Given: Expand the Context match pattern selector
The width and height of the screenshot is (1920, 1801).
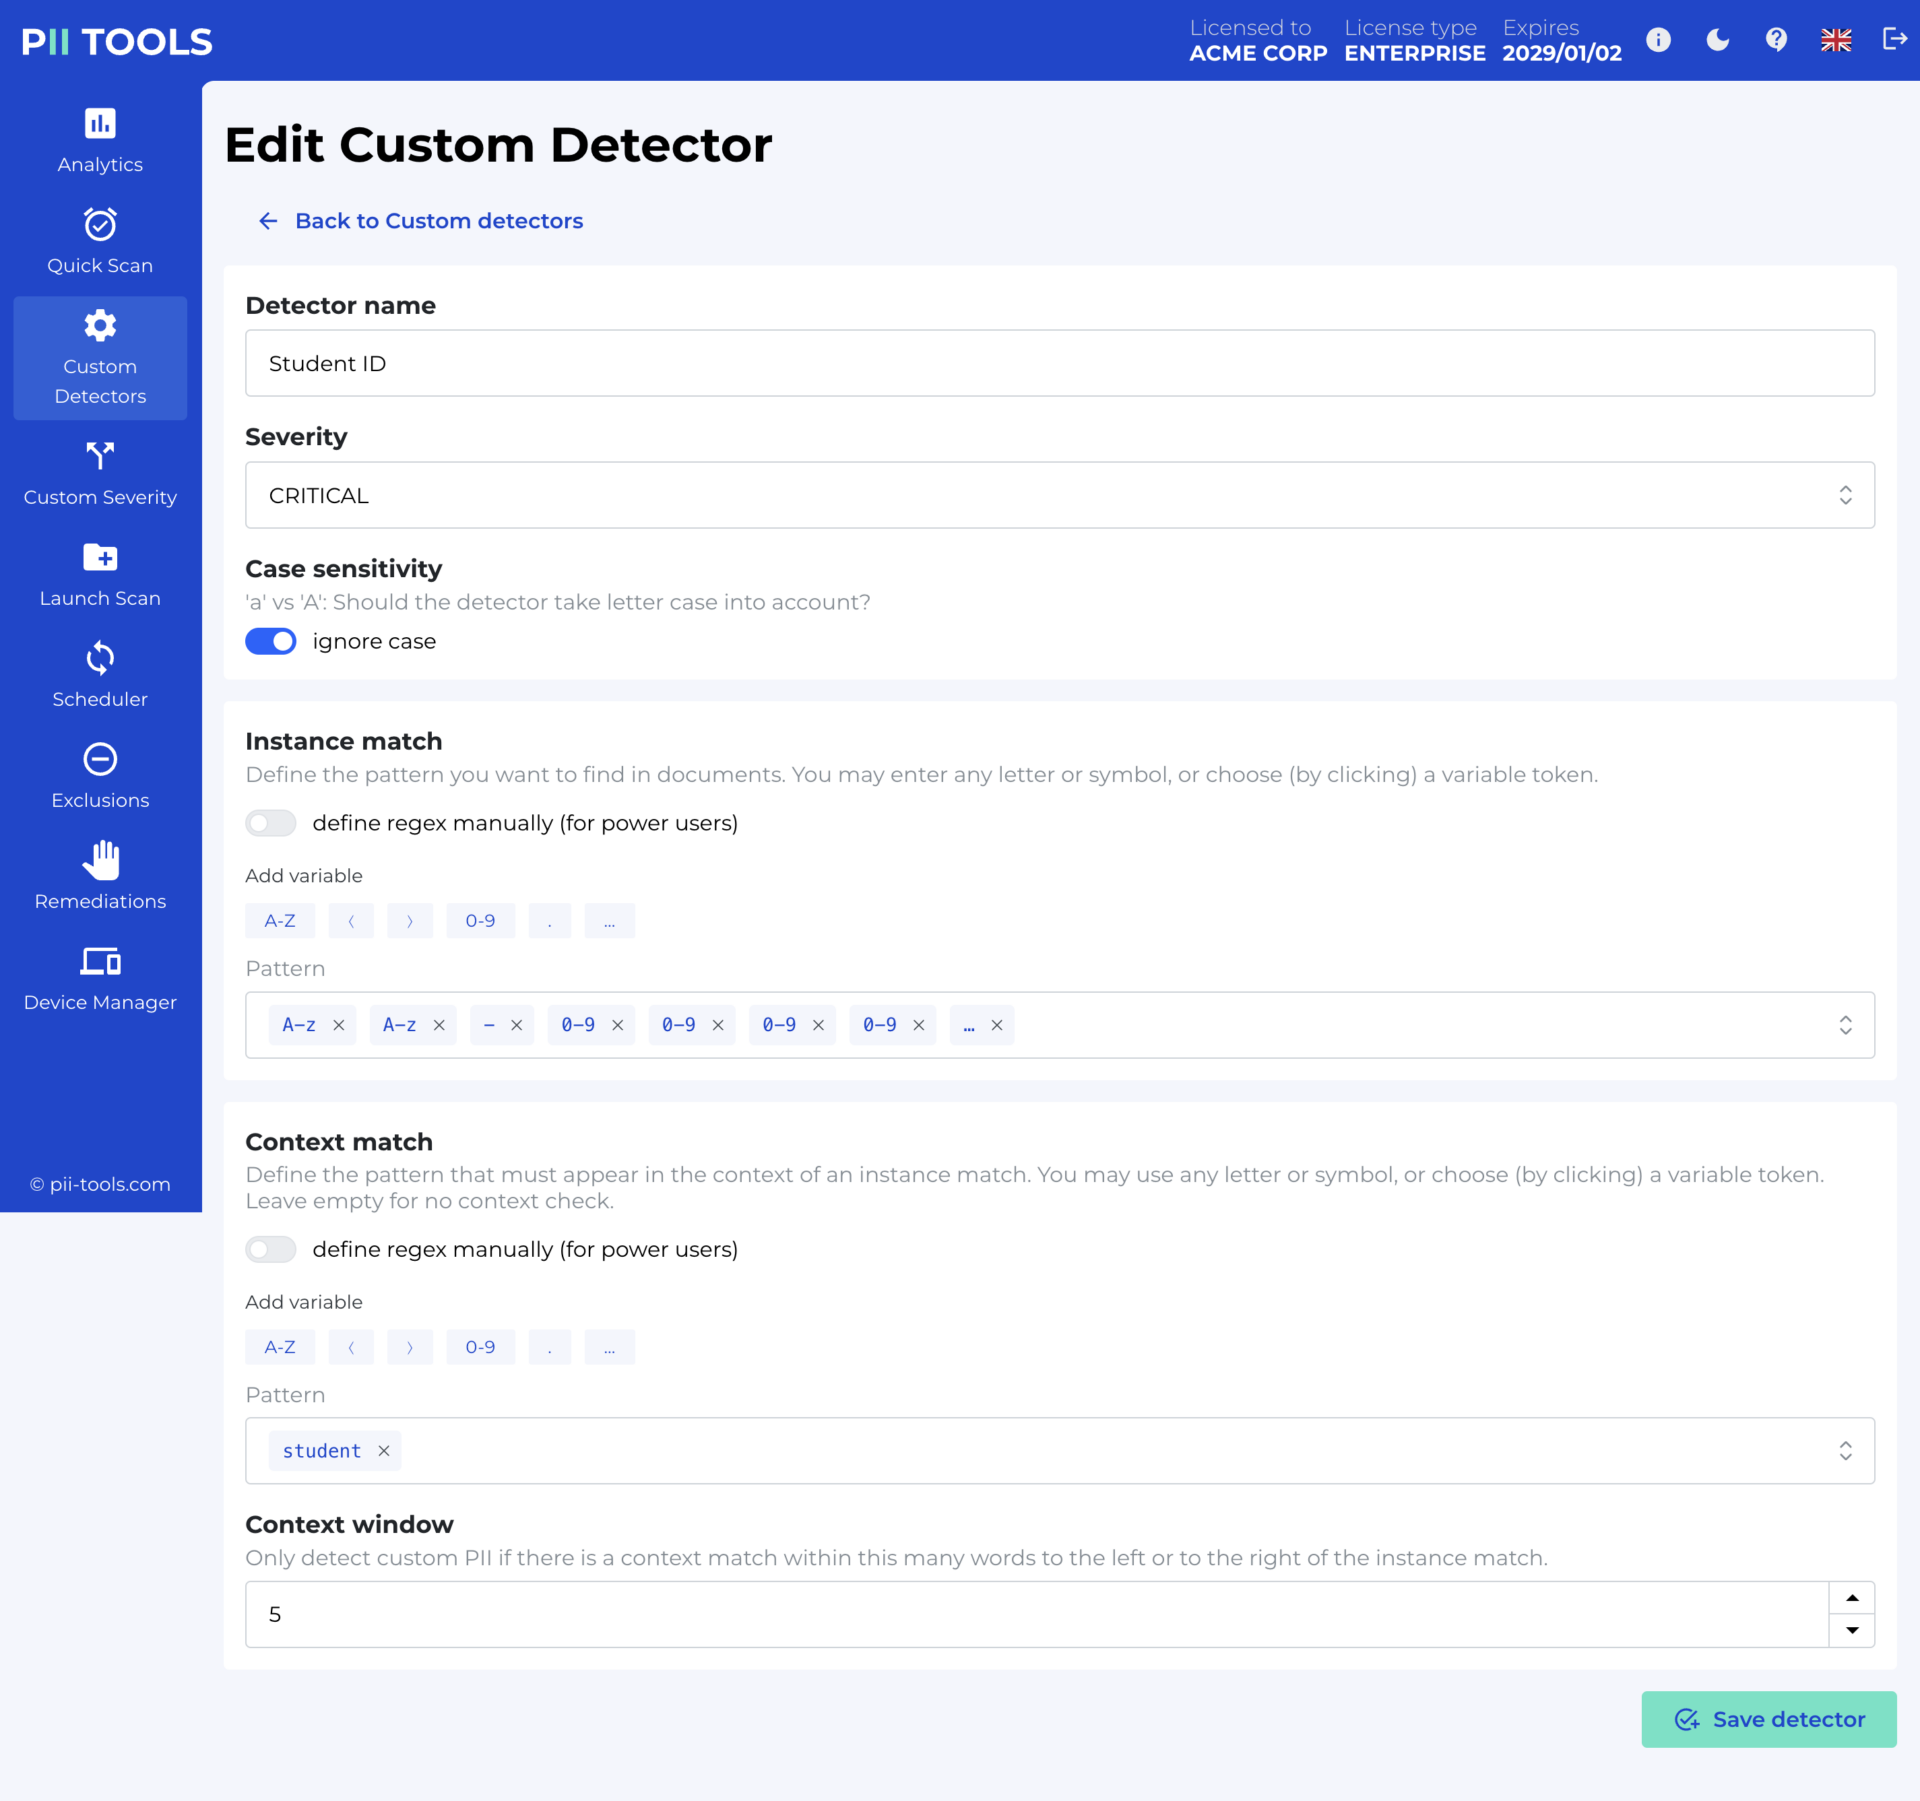Looking at the screenshot, I should [x=1845, y=1451].
